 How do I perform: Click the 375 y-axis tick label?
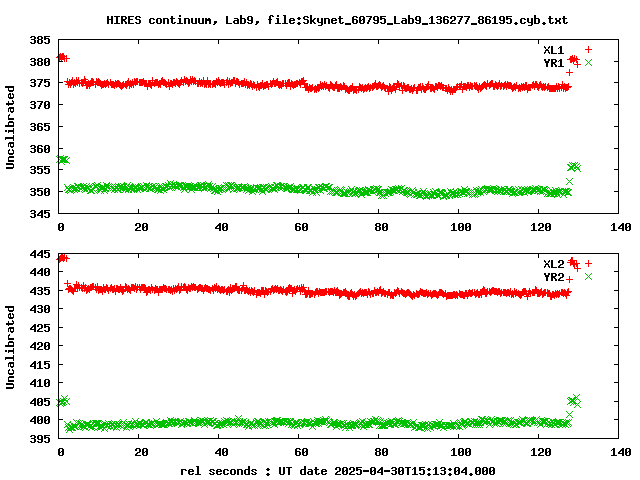40,83
